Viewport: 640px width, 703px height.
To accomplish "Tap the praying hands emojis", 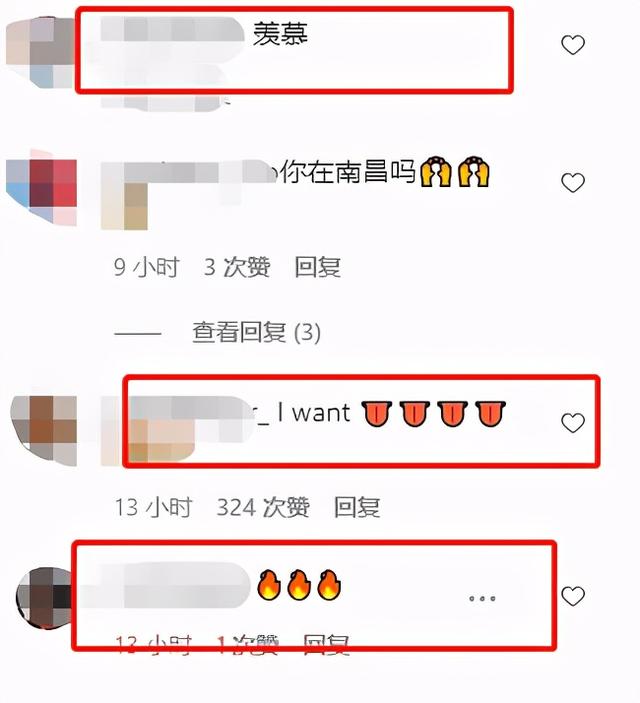I will pos(455,171).
